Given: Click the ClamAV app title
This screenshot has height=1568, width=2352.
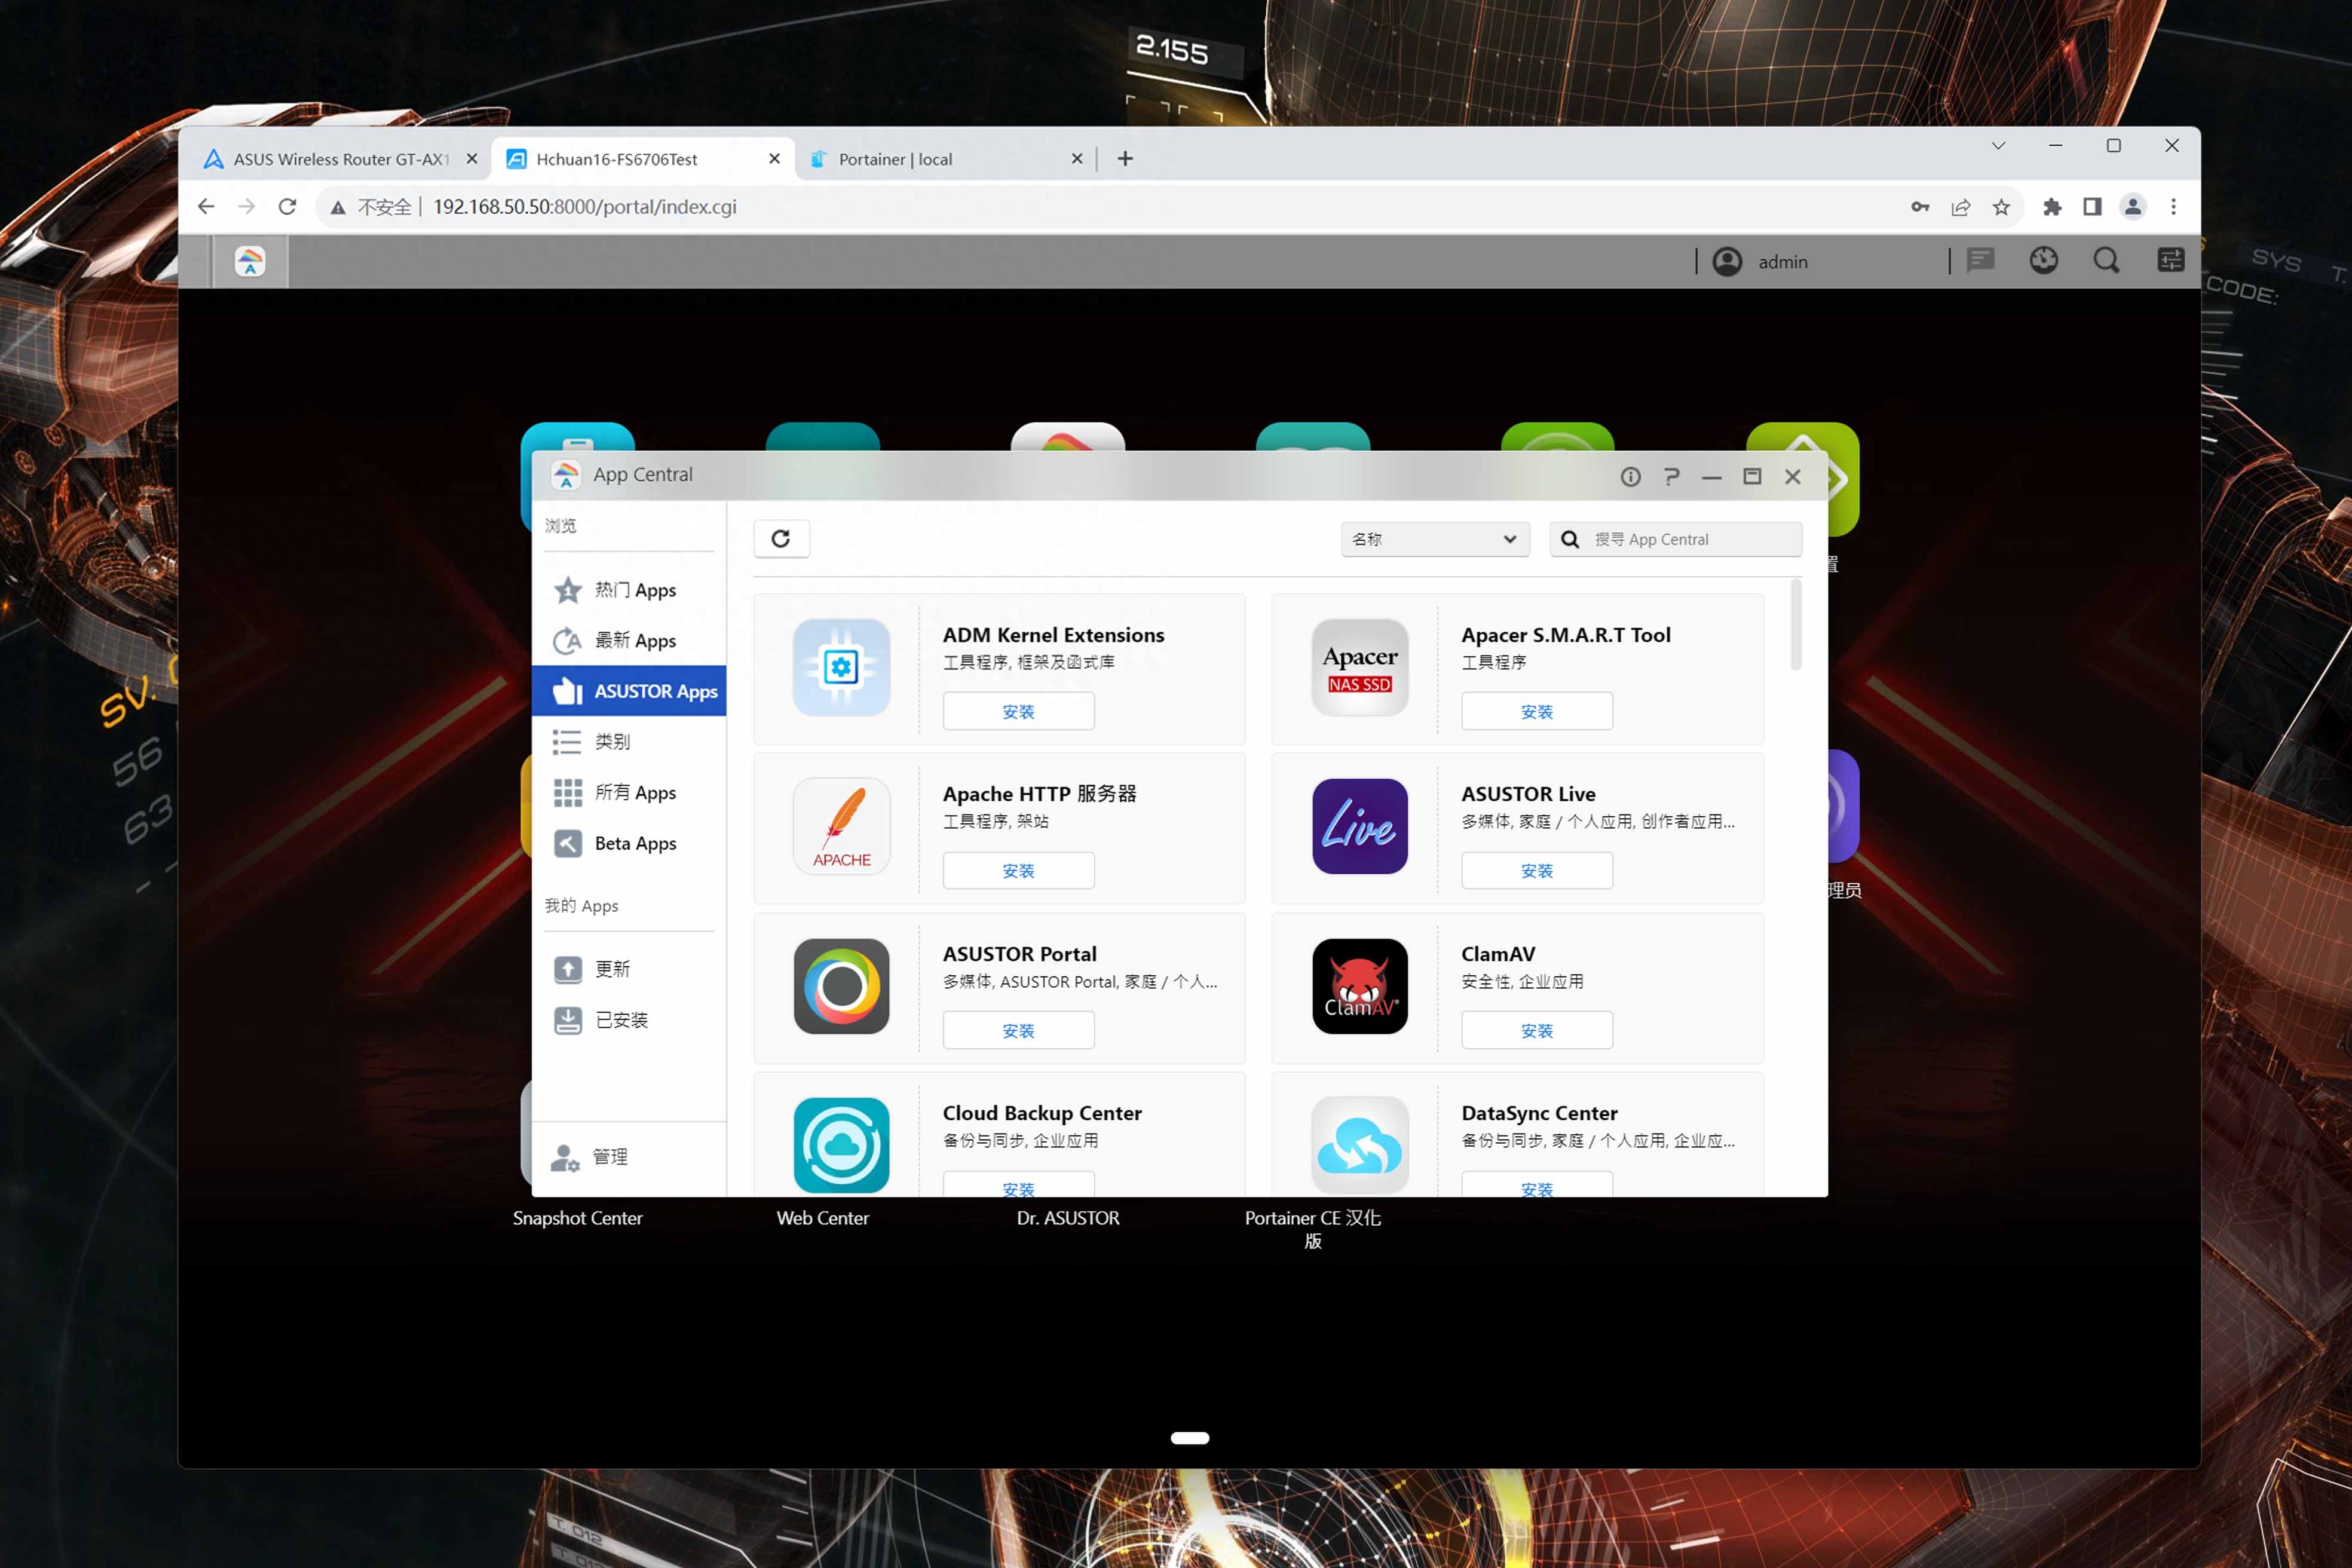Looking at the screenshot, I should point(1498,954).
